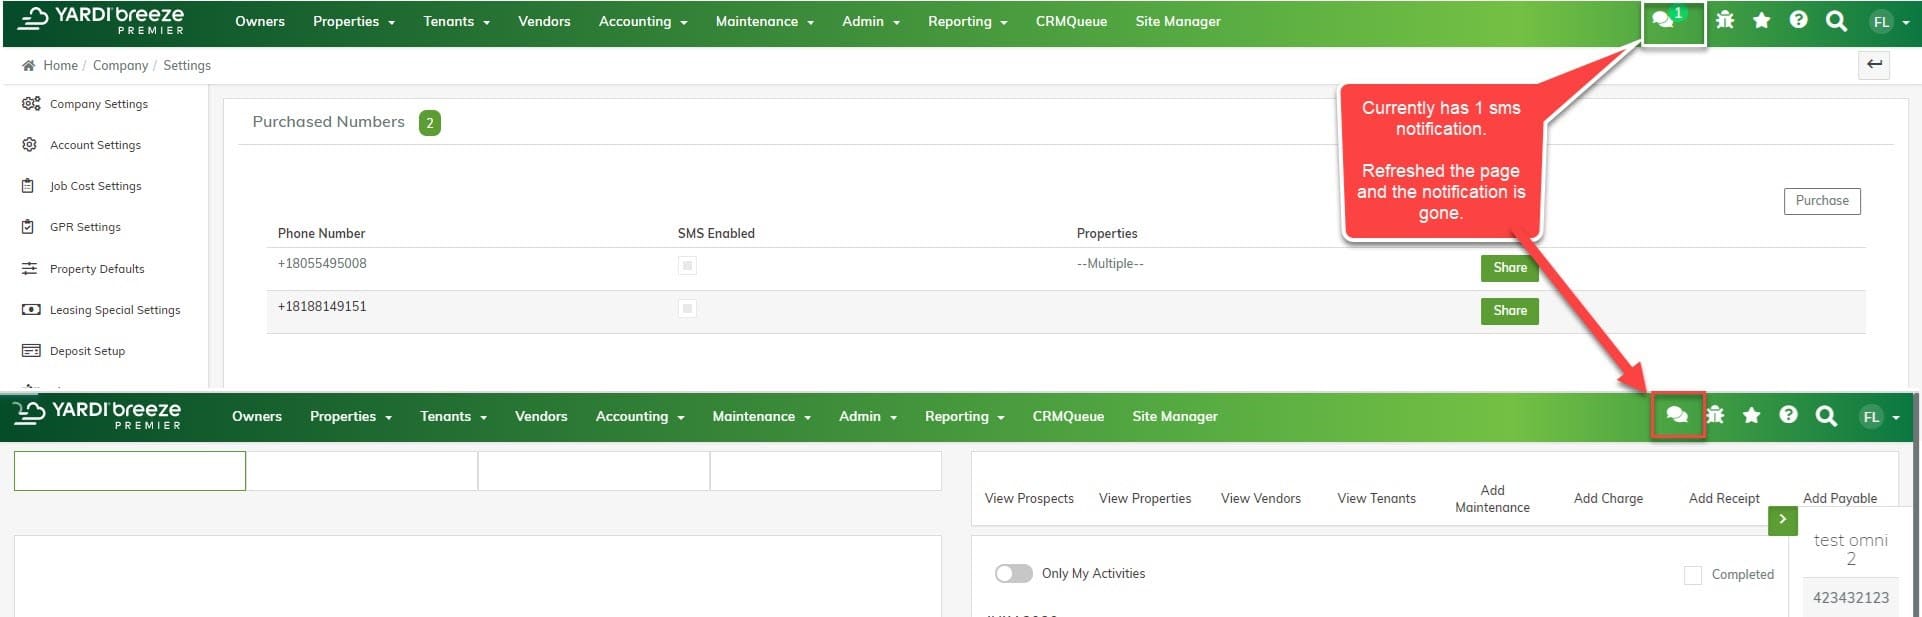This screenshot has width=1922, height=617.
Task: Expand Properties dropdown in Settings page navbar
Action: [x=354, y=21]
